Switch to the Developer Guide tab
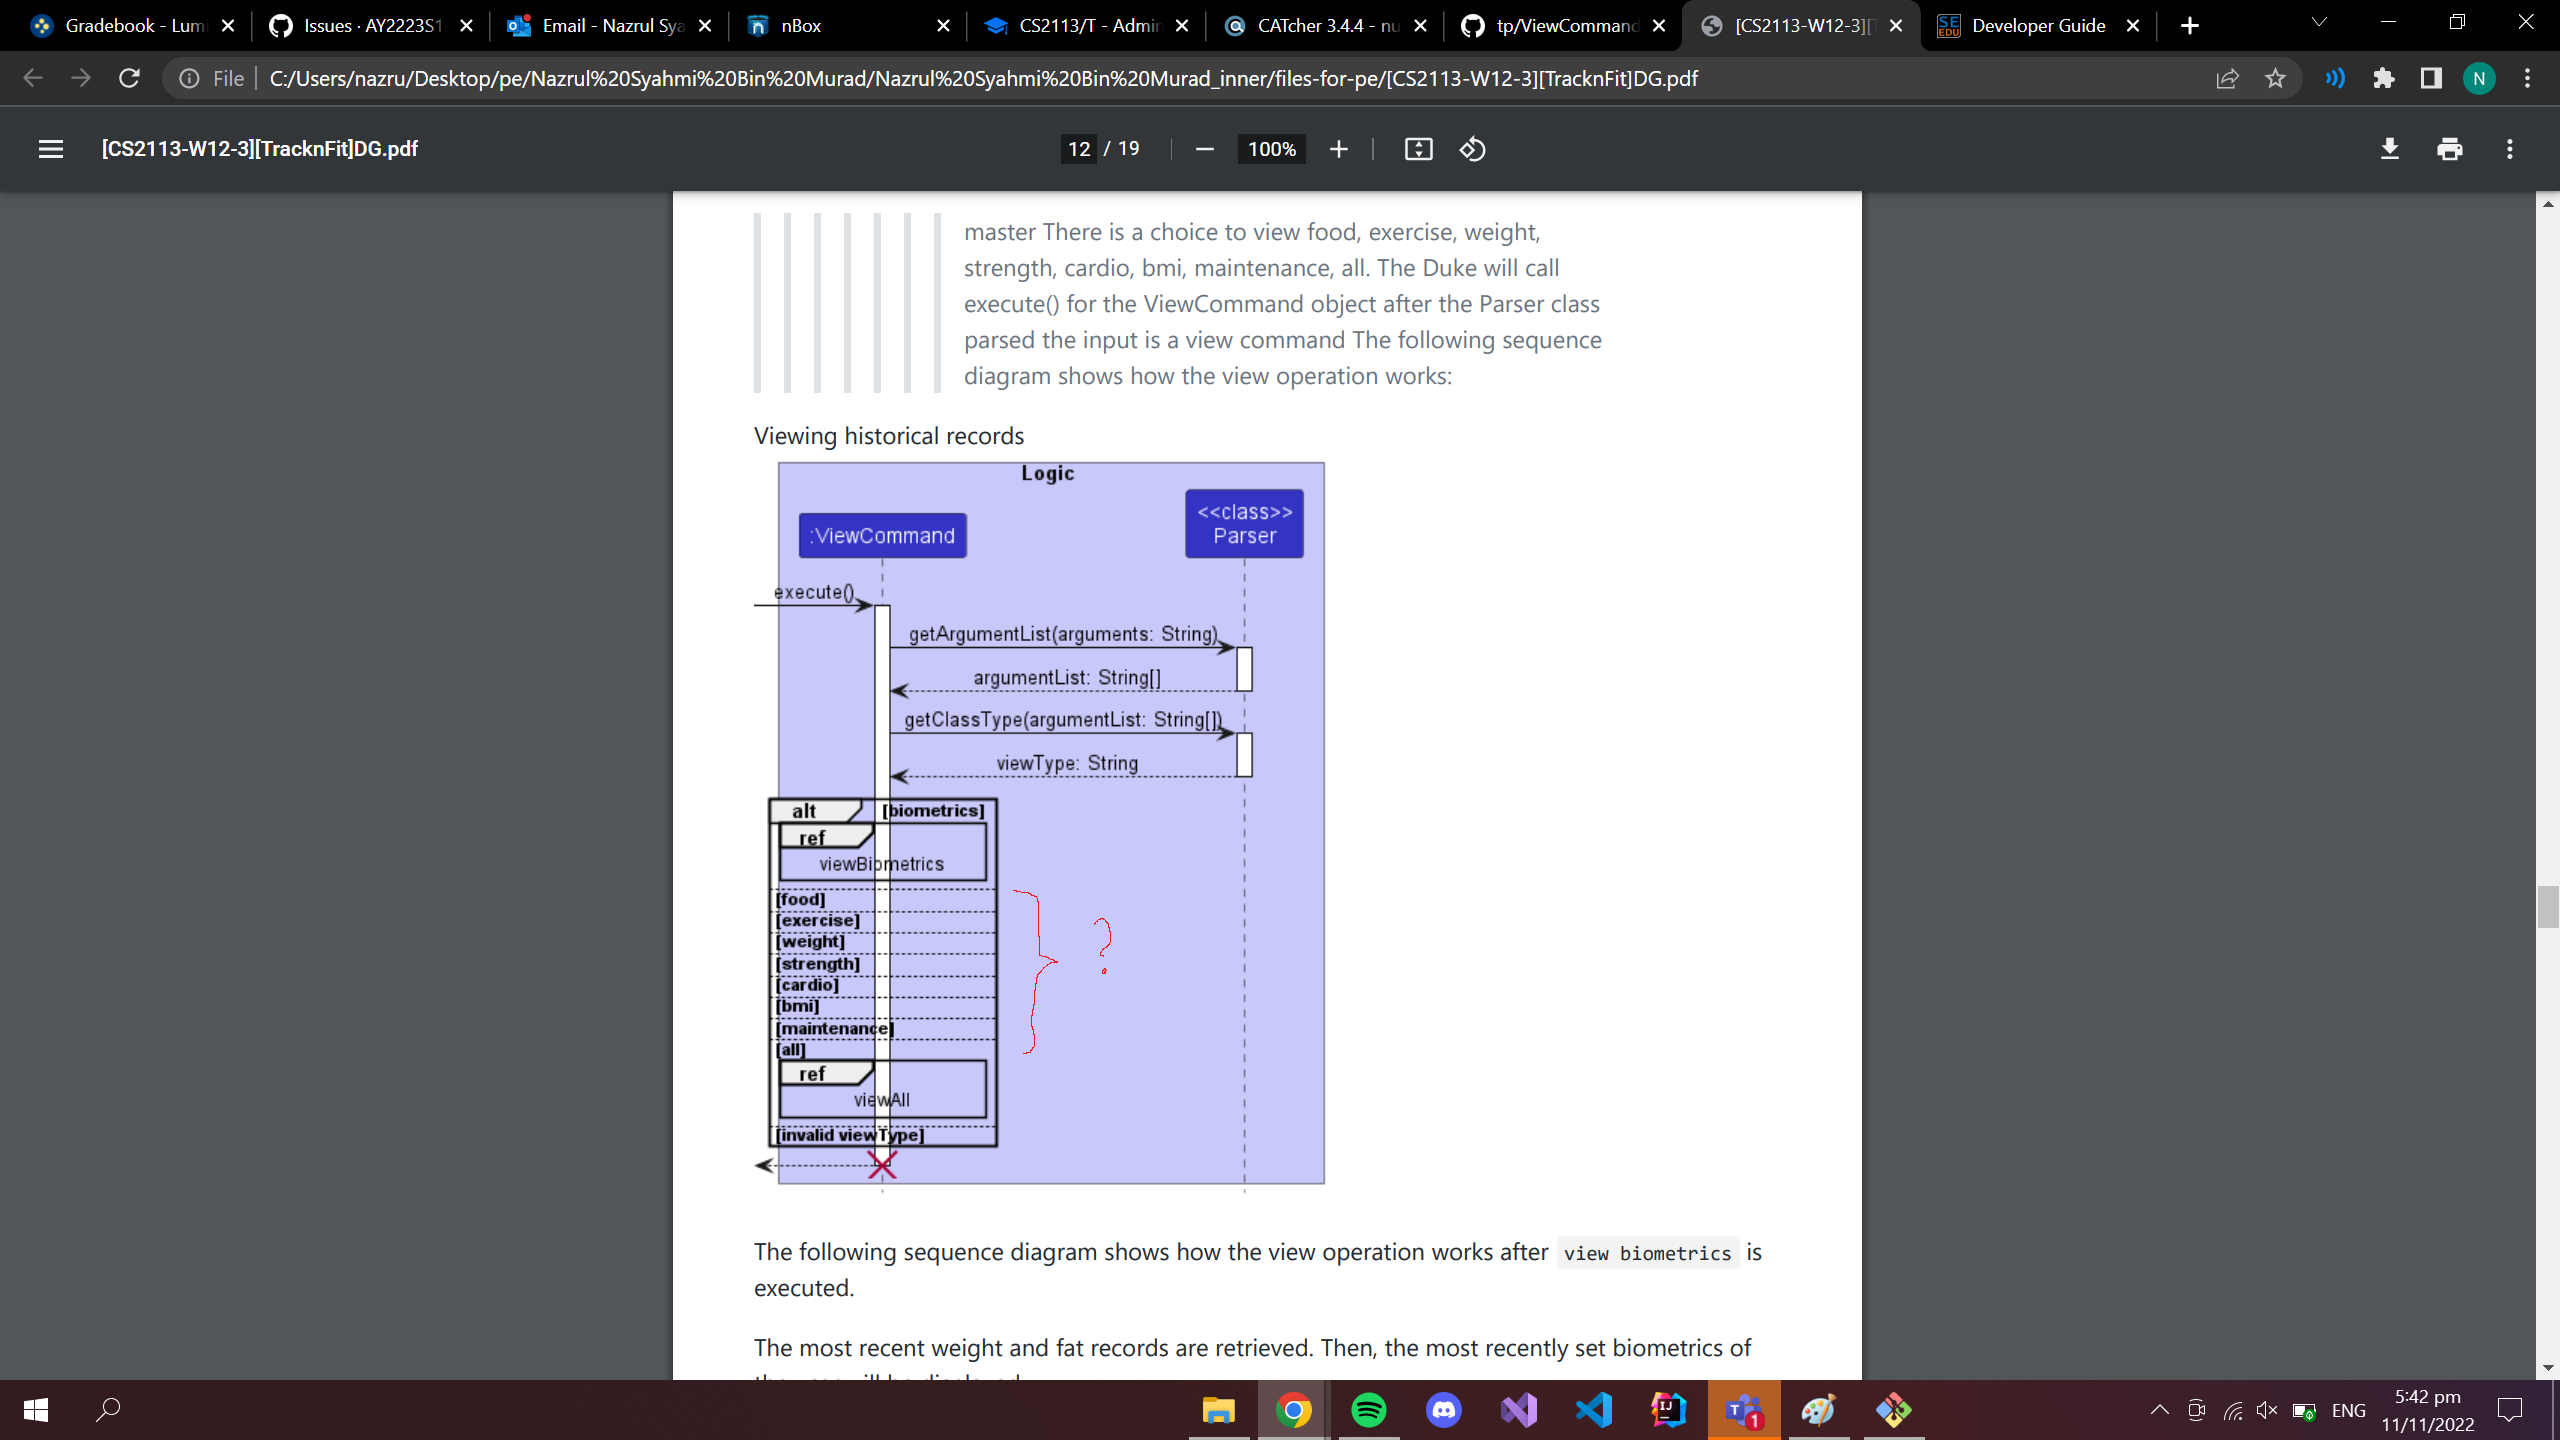 [x=2037, y=26]
